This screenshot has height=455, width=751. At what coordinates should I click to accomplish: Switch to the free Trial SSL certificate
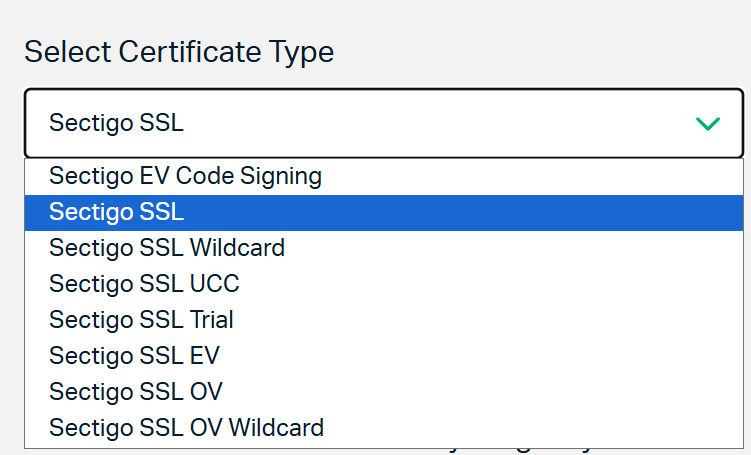coord(141,320)
